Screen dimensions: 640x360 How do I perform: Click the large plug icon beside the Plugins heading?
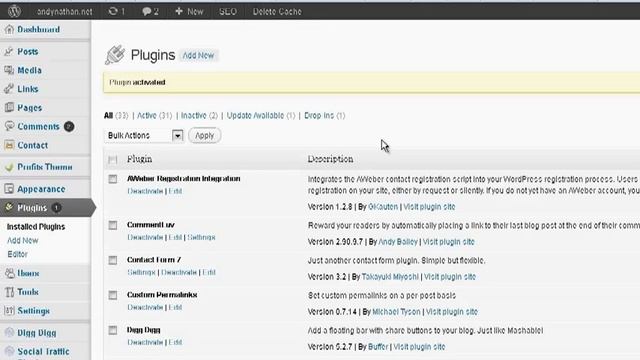click(x=115, y=55)
